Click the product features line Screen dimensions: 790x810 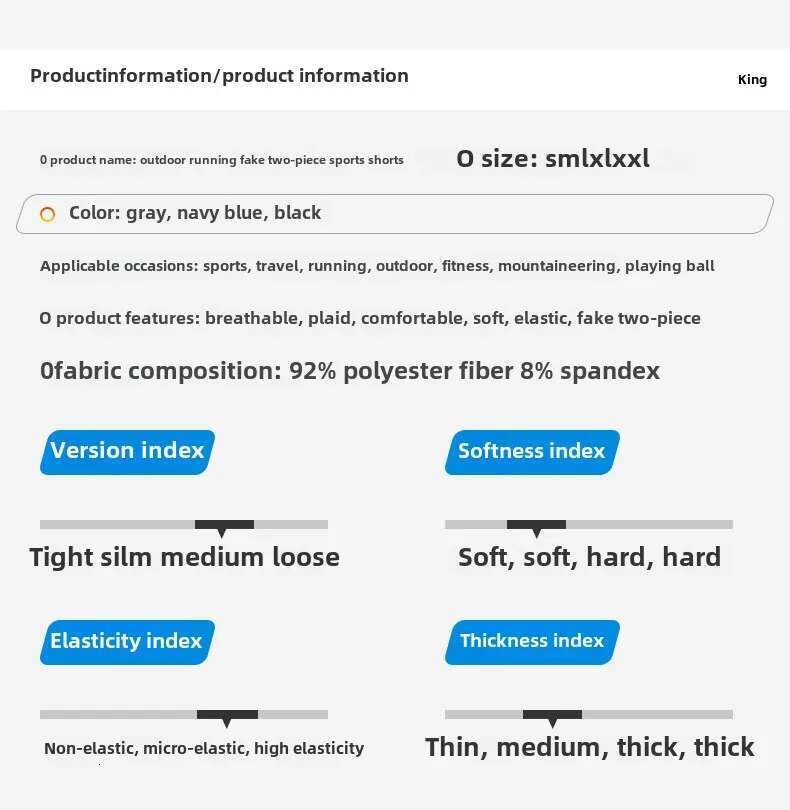click(370, 318)
